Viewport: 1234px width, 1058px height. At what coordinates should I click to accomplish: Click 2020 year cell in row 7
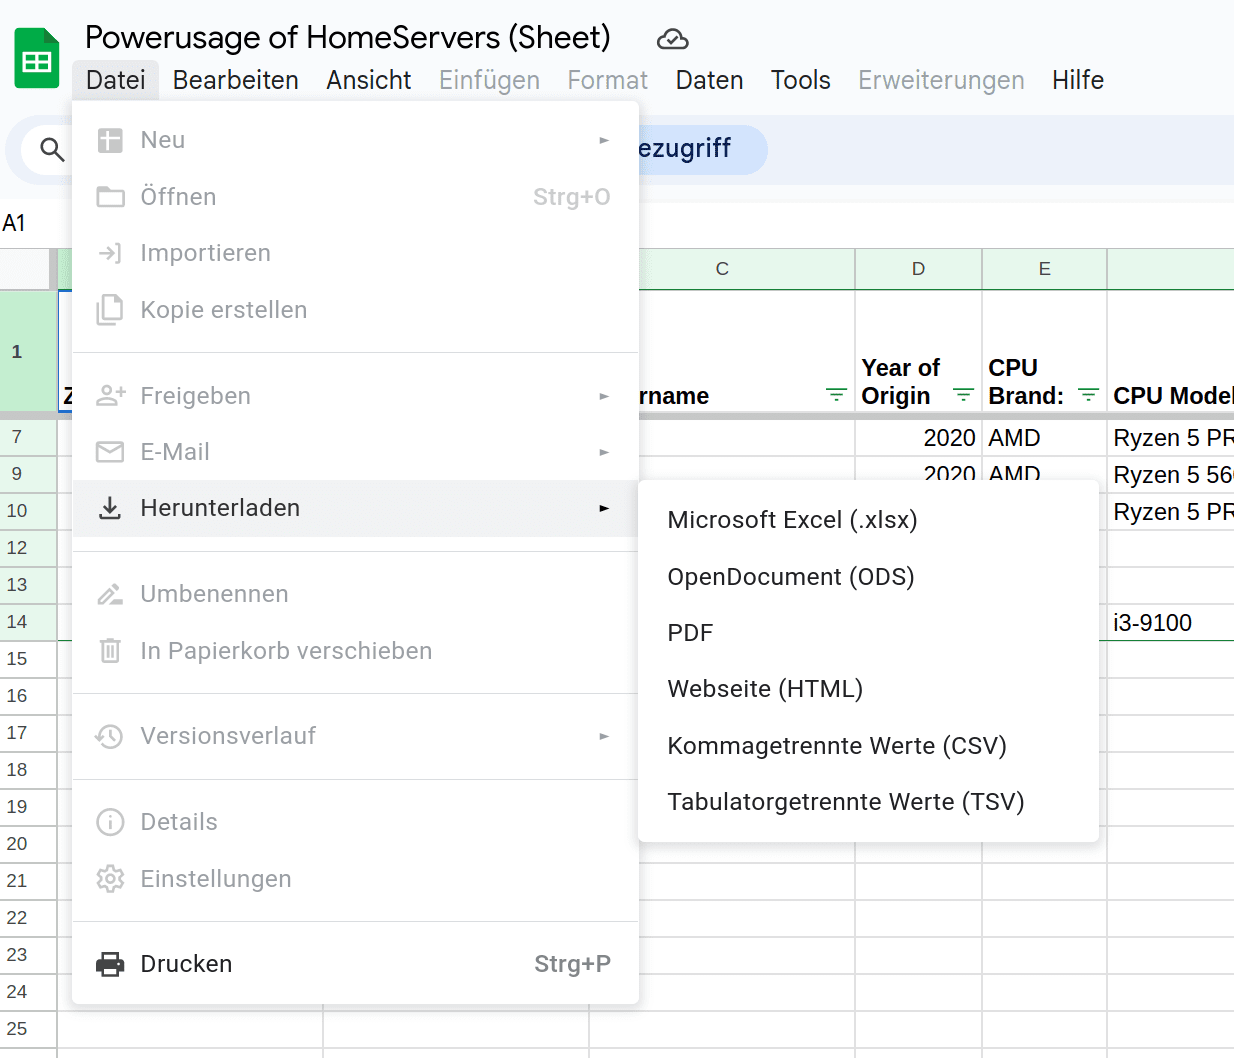coord(918,438)
